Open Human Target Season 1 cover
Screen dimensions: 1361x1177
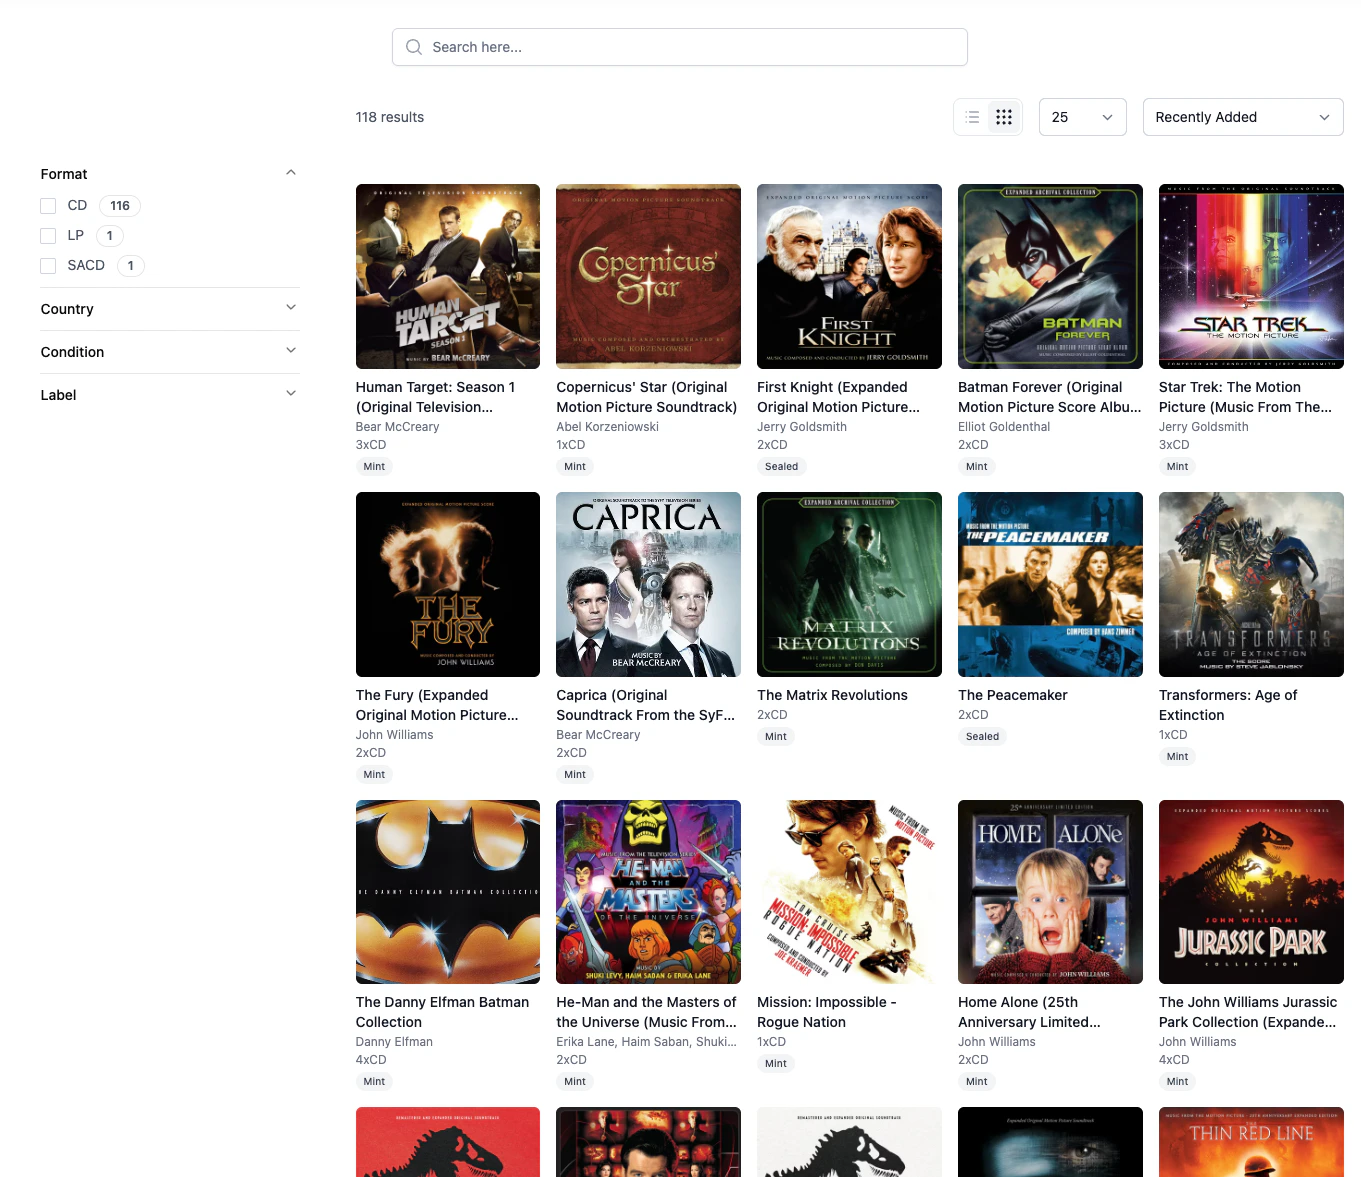pyautogui.click(x=448, y=276)
